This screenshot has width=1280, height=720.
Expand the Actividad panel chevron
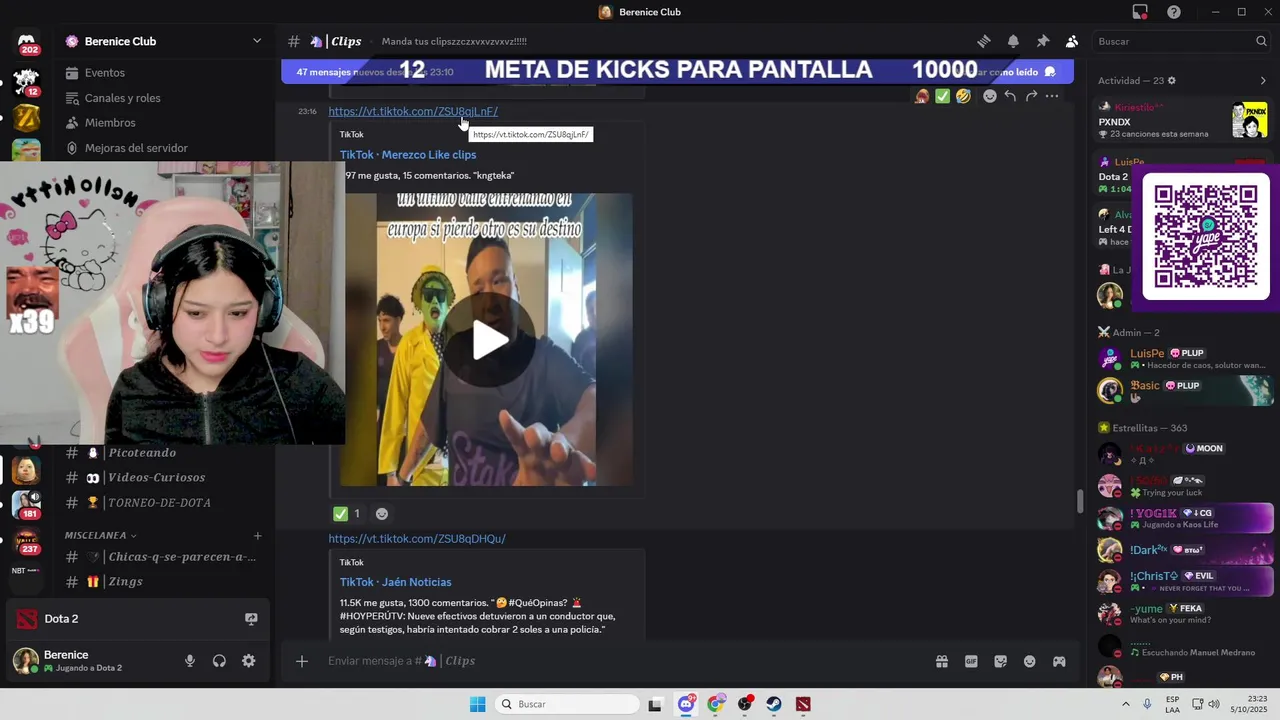(x=1263, y=81)
